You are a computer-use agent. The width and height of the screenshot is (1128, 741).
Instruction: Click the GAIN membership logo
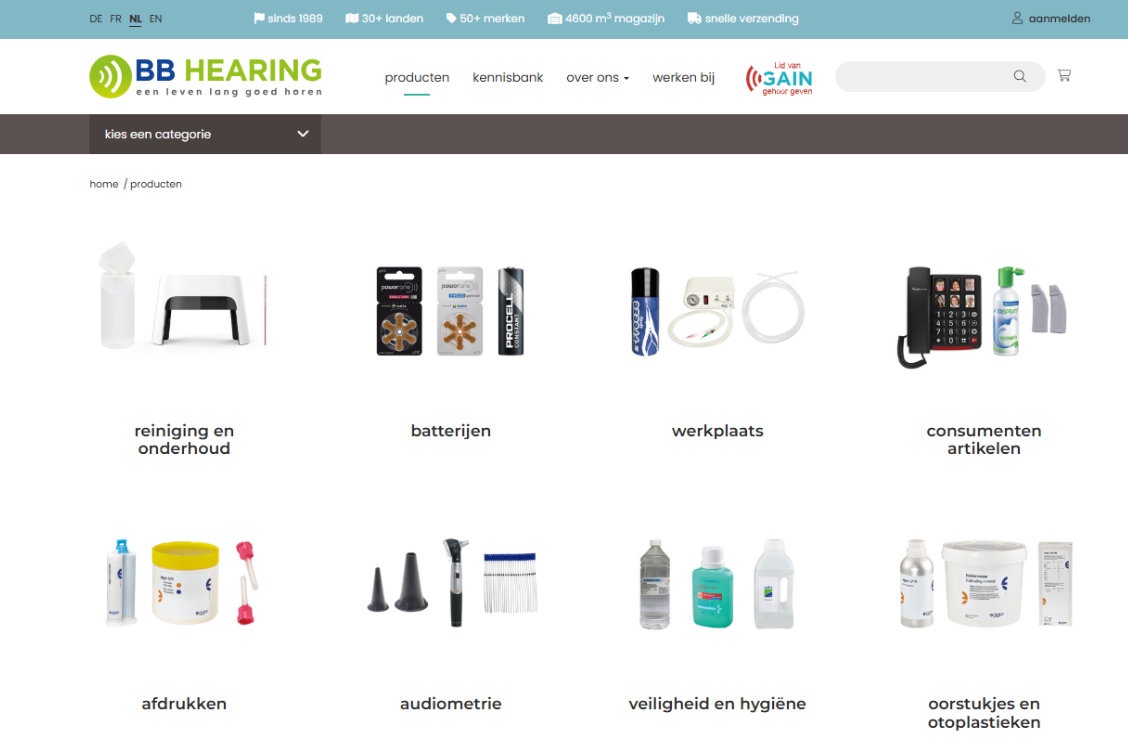(779, 78)
